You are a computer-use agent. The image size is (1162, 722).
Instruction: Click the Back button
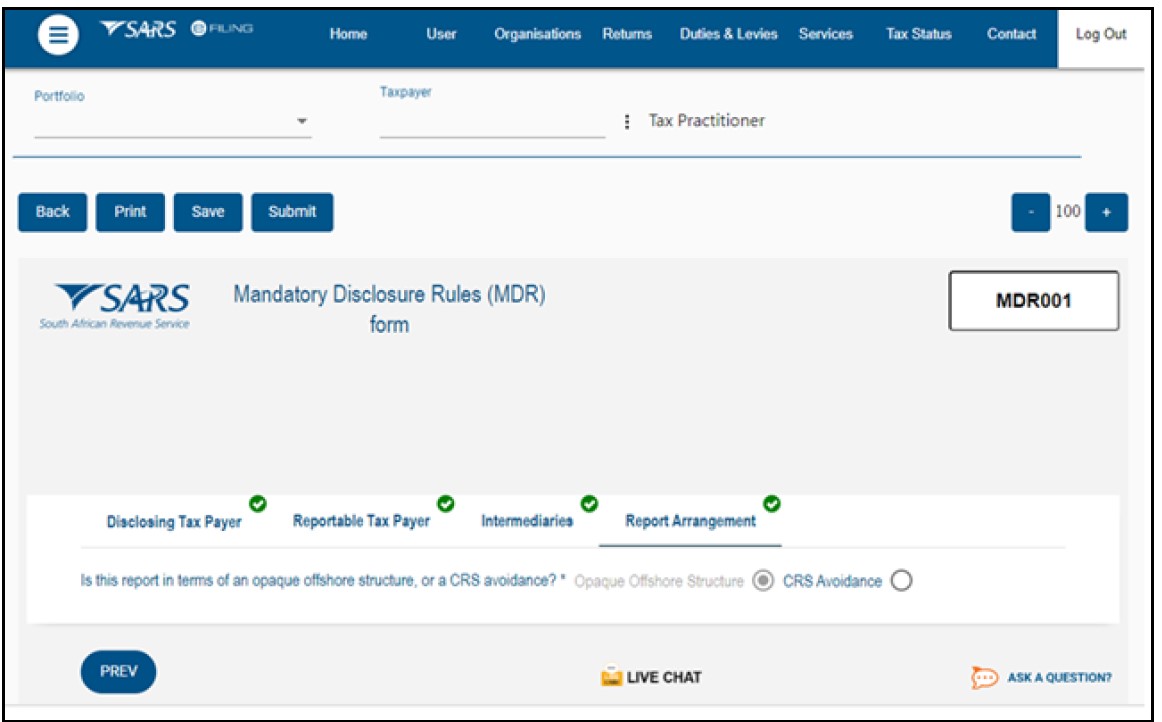53,212
